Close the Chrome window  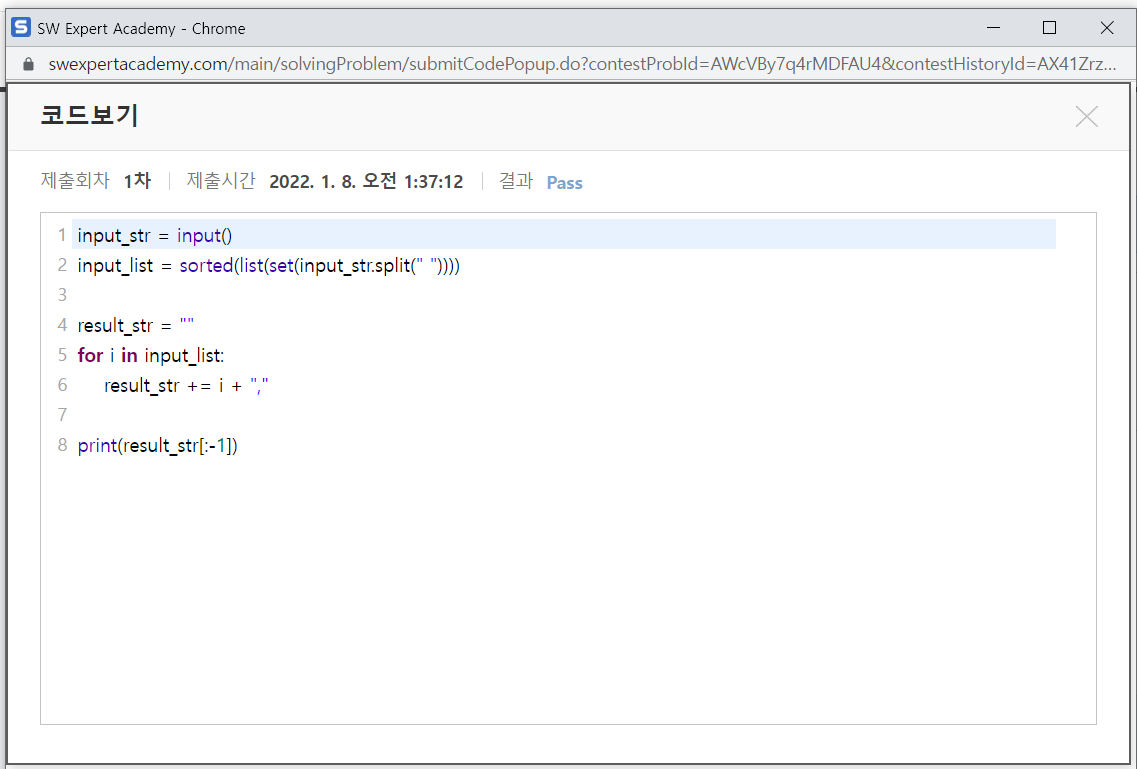(1107, 28)
